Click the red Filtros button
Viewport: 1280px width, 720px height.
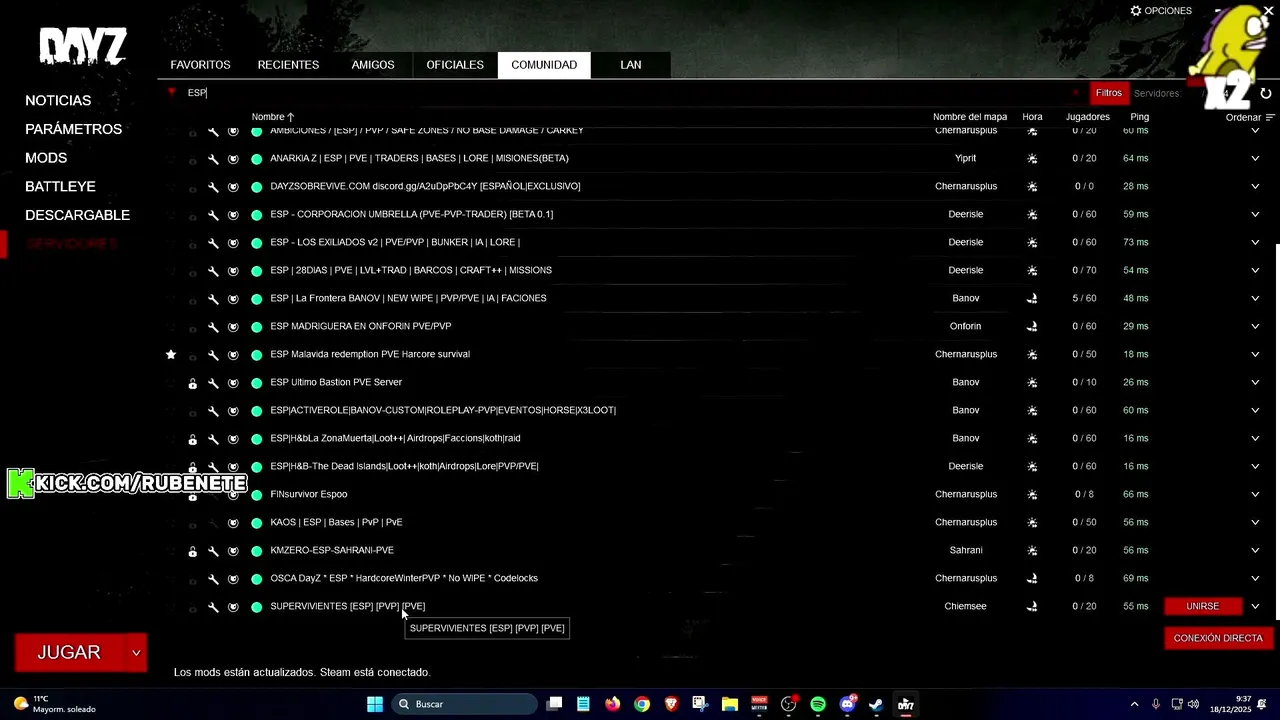1109,93
